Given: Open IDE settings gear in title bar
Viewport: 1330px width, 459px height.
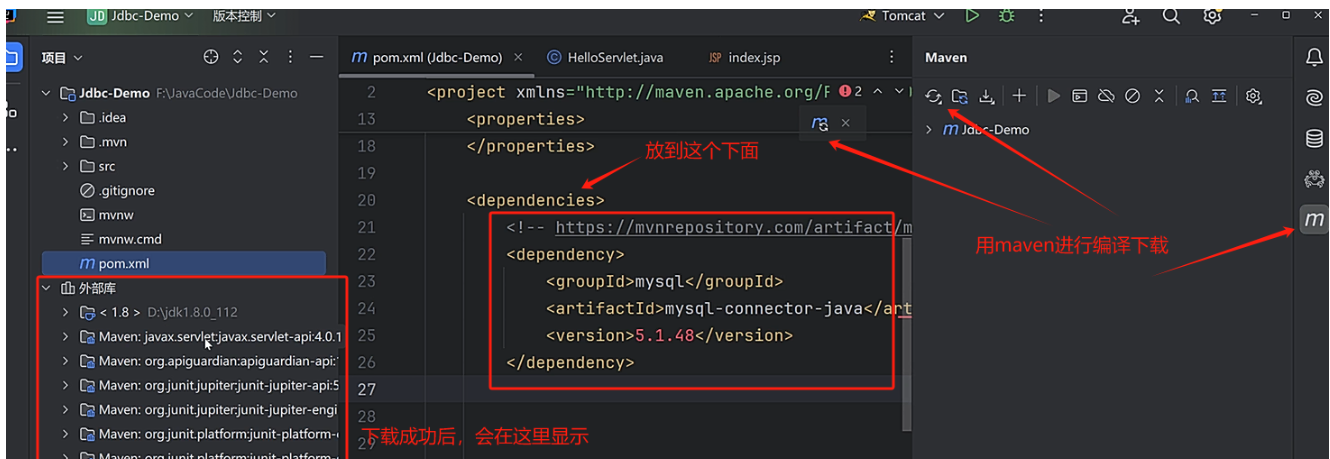Looking at the screenshot, I should tap(1212, 16).
